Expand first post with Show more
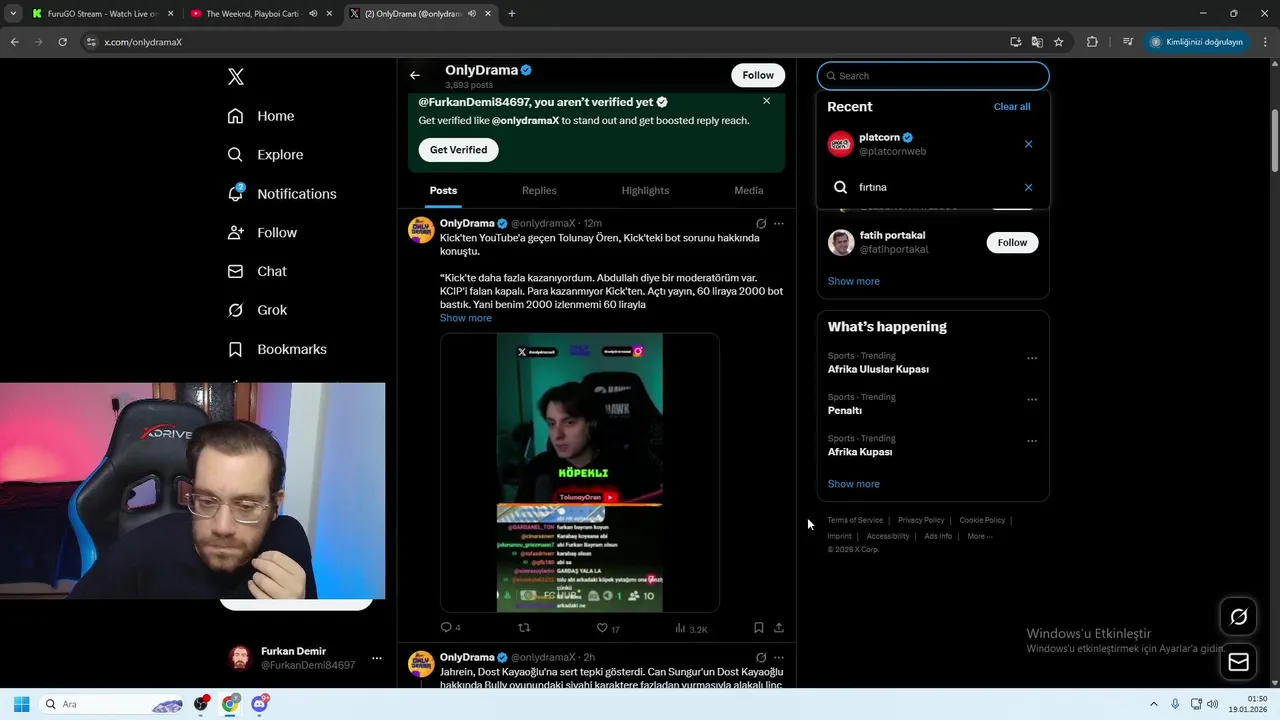 [x=466, y=318]
